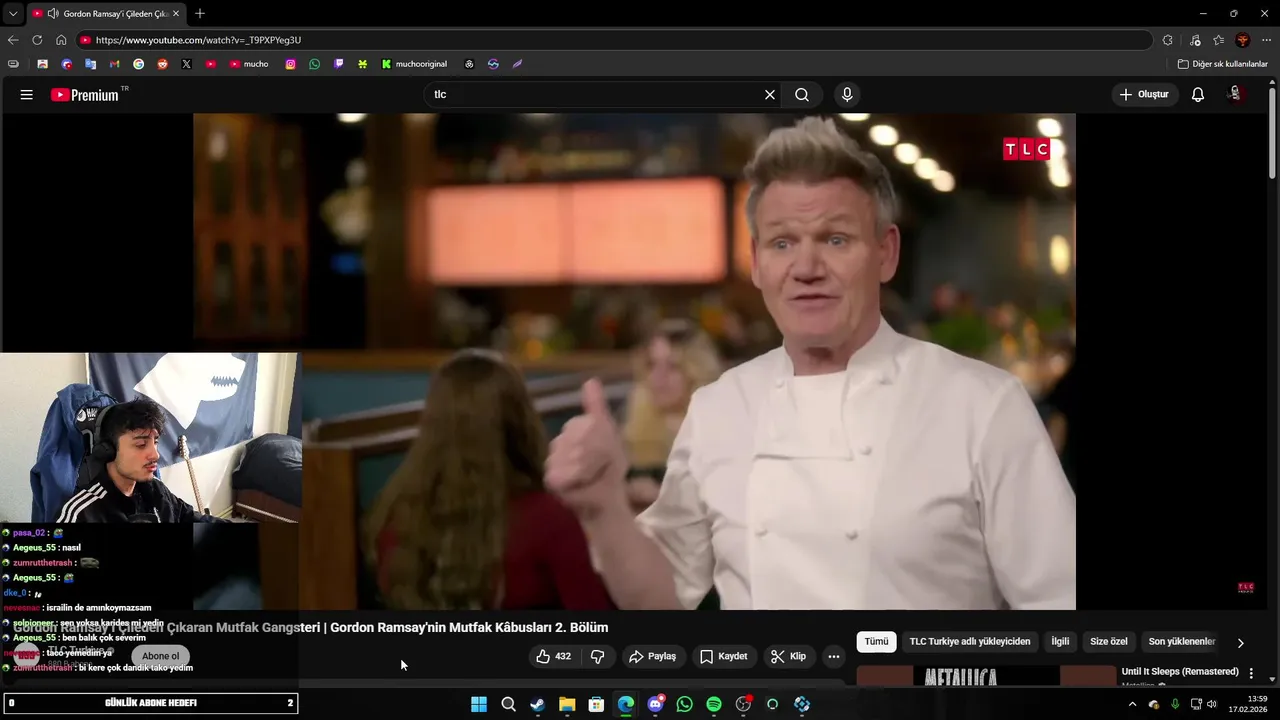Open Steam from the taskbar
Image resolution: width=1280 pixels, height=720 pixels.
(x=537, y=705)
